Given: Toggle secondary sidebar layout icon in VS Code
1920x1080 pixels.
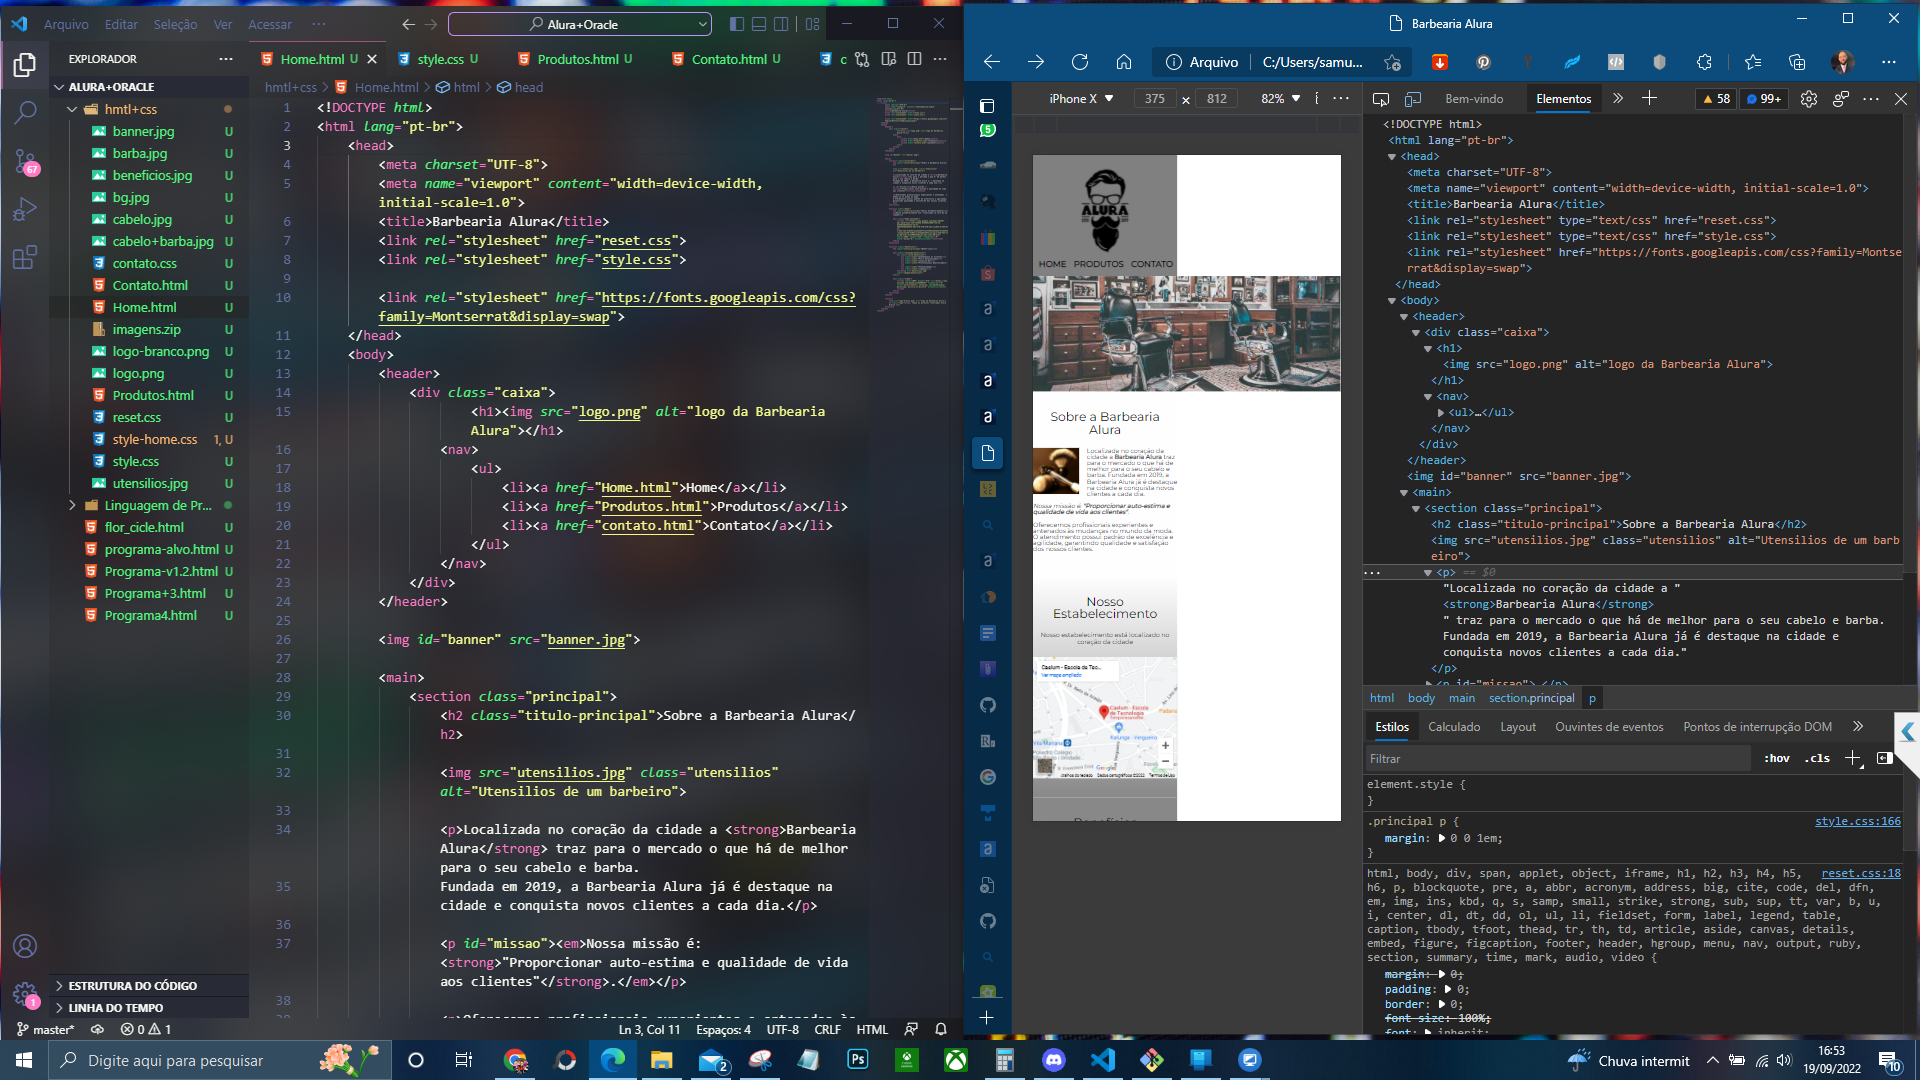Looking at the screenshot, I should tap(781, 24).
